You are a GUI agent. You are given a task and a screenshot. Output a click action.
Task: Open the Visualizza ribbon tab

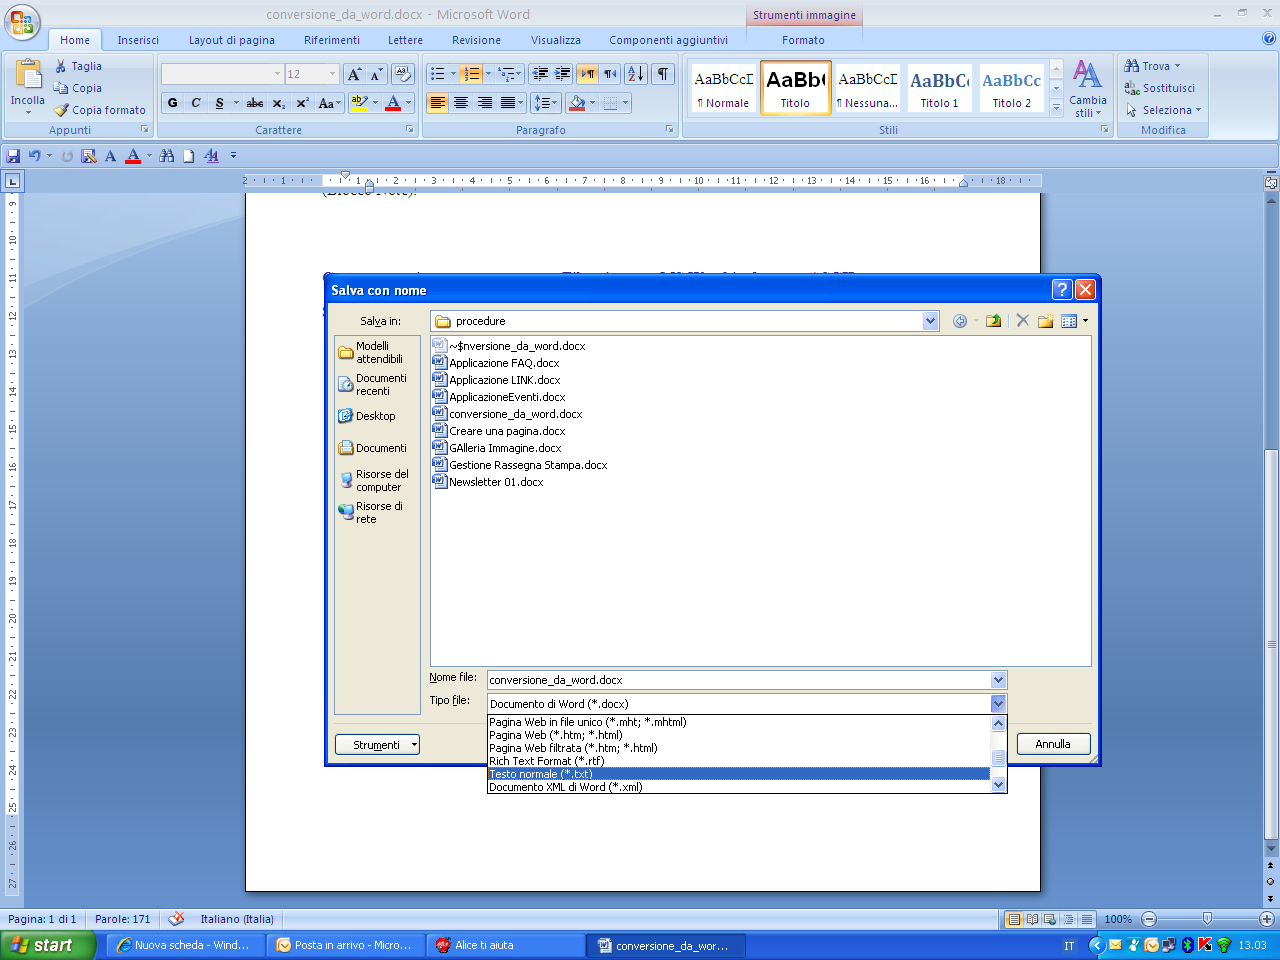click(556, 40)
